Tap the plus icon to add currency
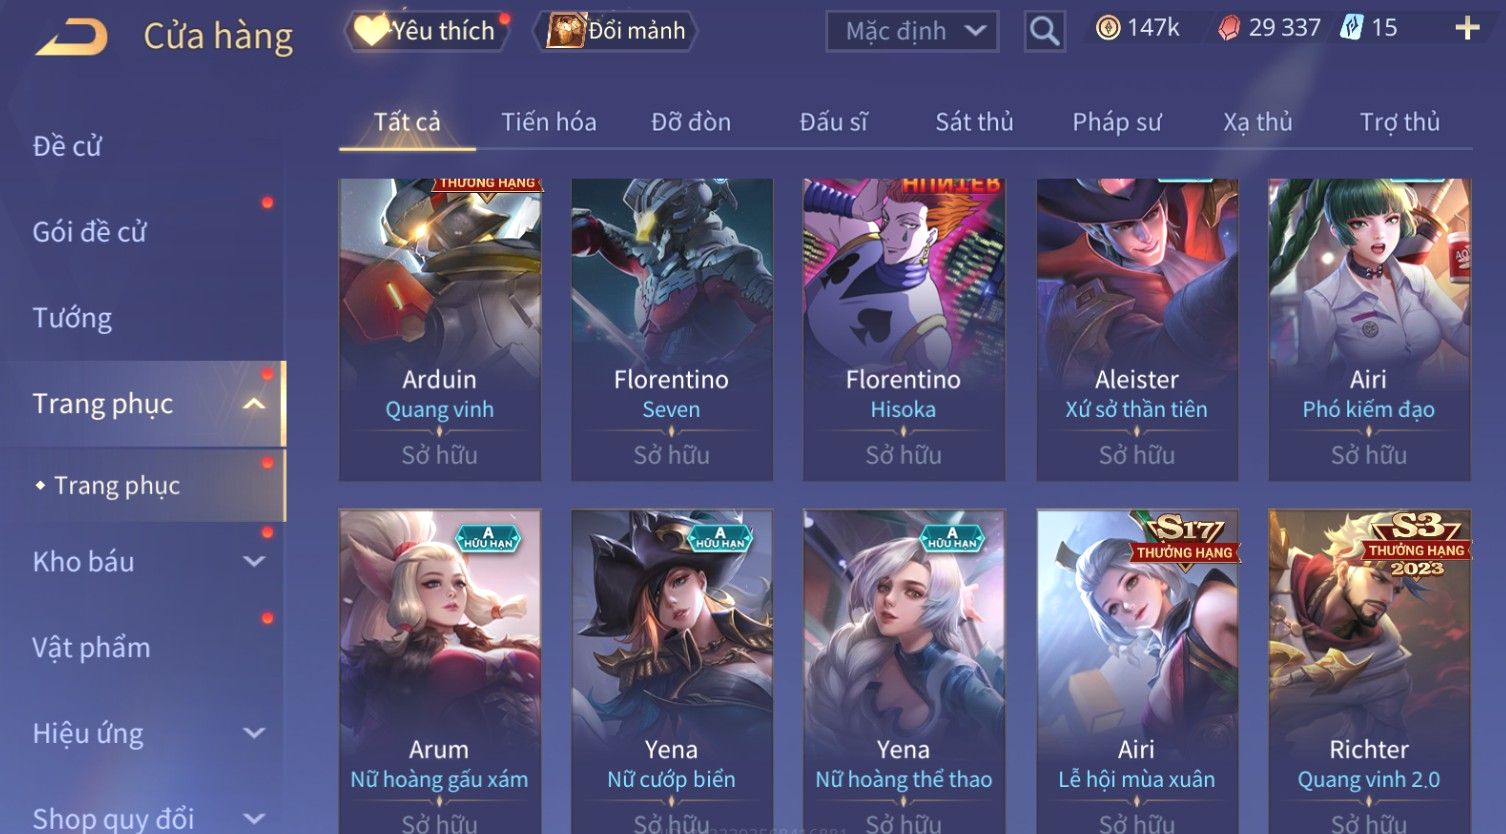The width and height of the screenshot is (1506, 834). click(x=1467, y=28)
